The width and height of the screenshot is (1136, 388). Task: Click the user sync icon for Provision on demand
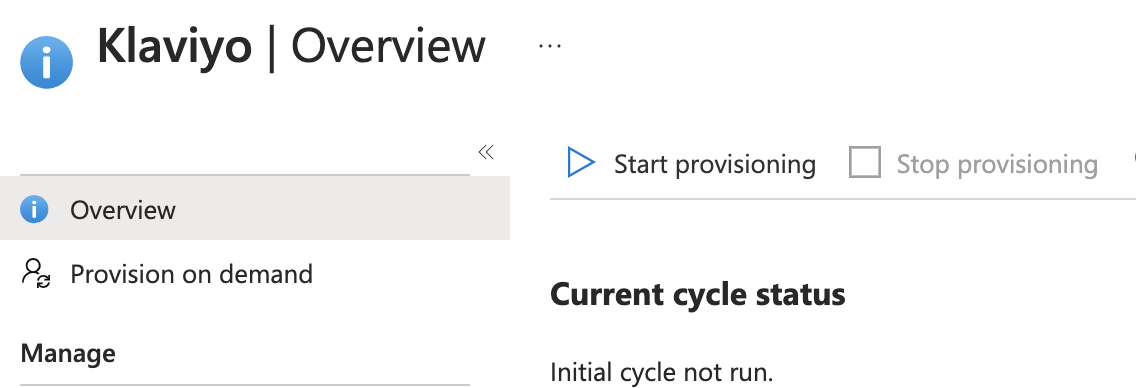[x=36, y=274]
